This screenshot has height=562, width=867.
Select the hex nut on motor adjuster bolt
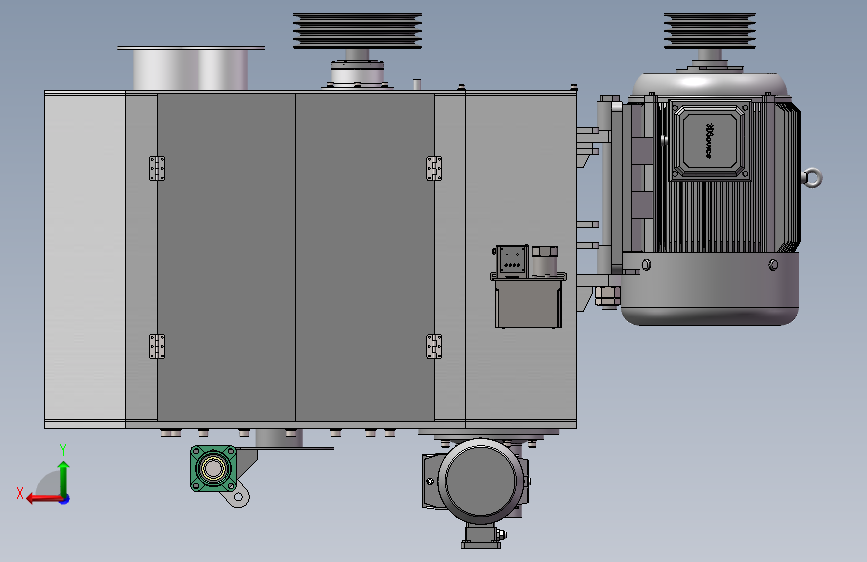[607, 295]
